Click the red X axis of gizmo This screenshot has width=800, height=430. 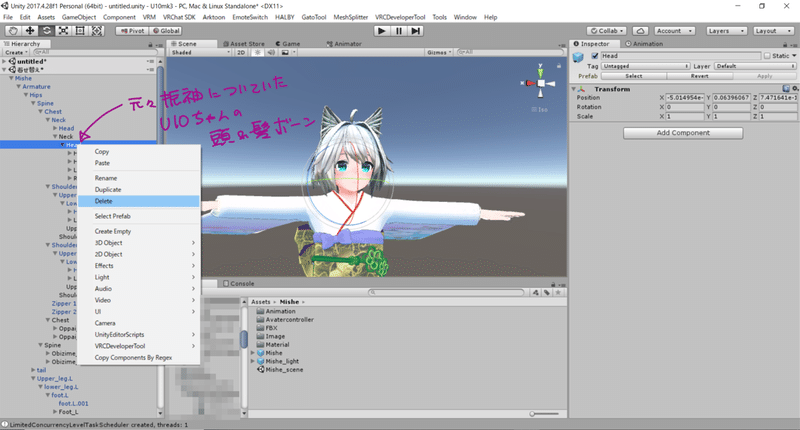coord(529,83)
